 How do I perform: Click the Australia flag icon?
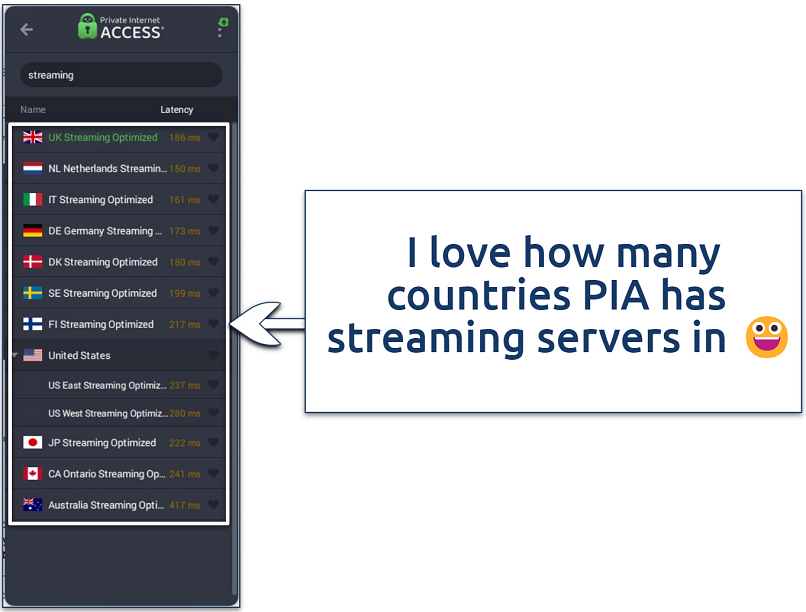pyautogui.click(x=33, y=505)
